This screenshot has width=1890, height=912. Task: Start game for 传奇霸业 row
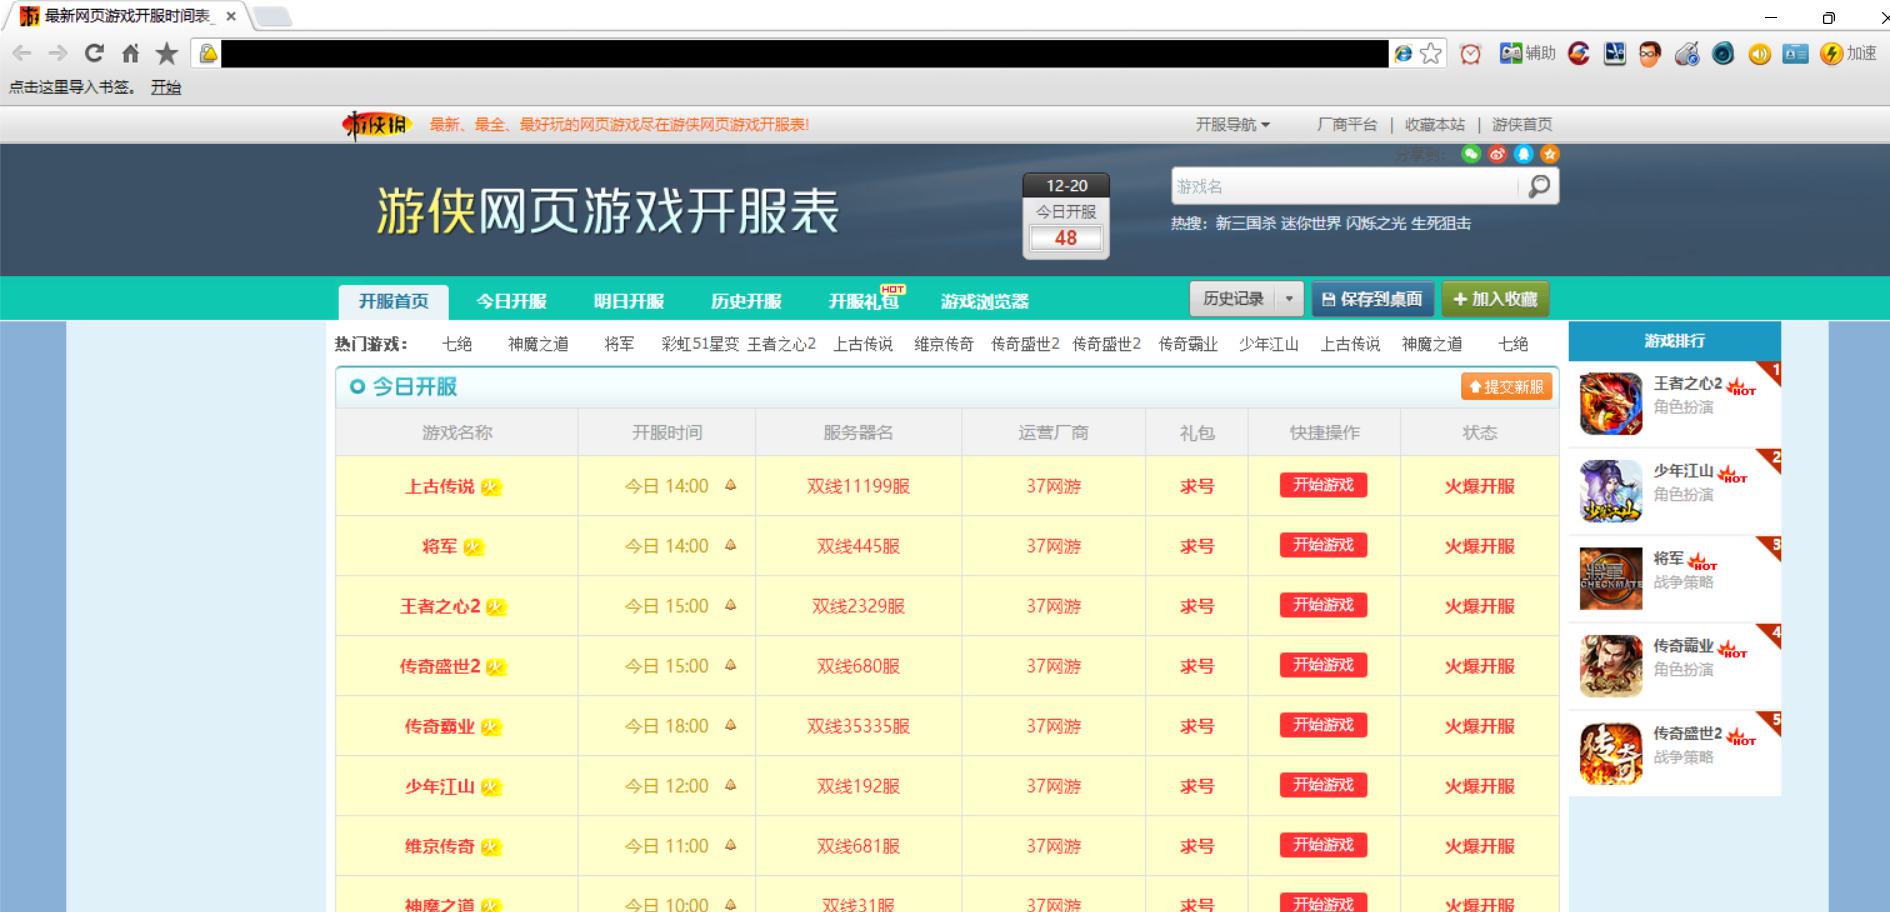tap(1323, 725)
